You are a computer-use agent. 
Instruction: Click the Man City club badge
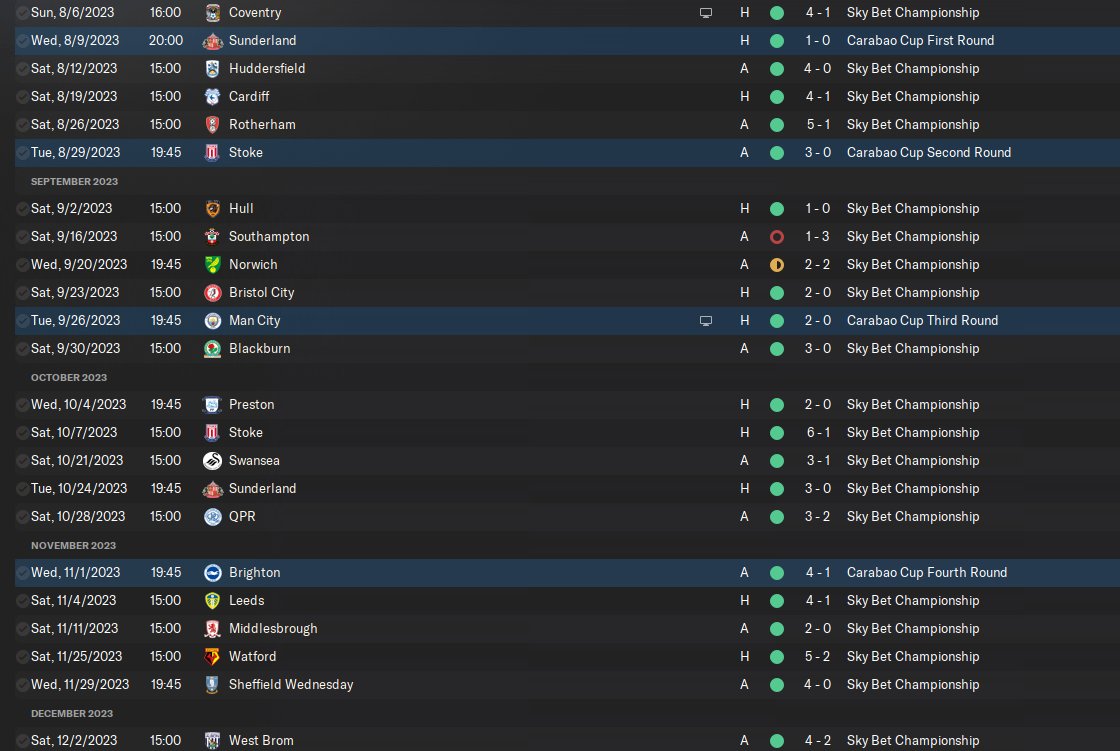212,321
